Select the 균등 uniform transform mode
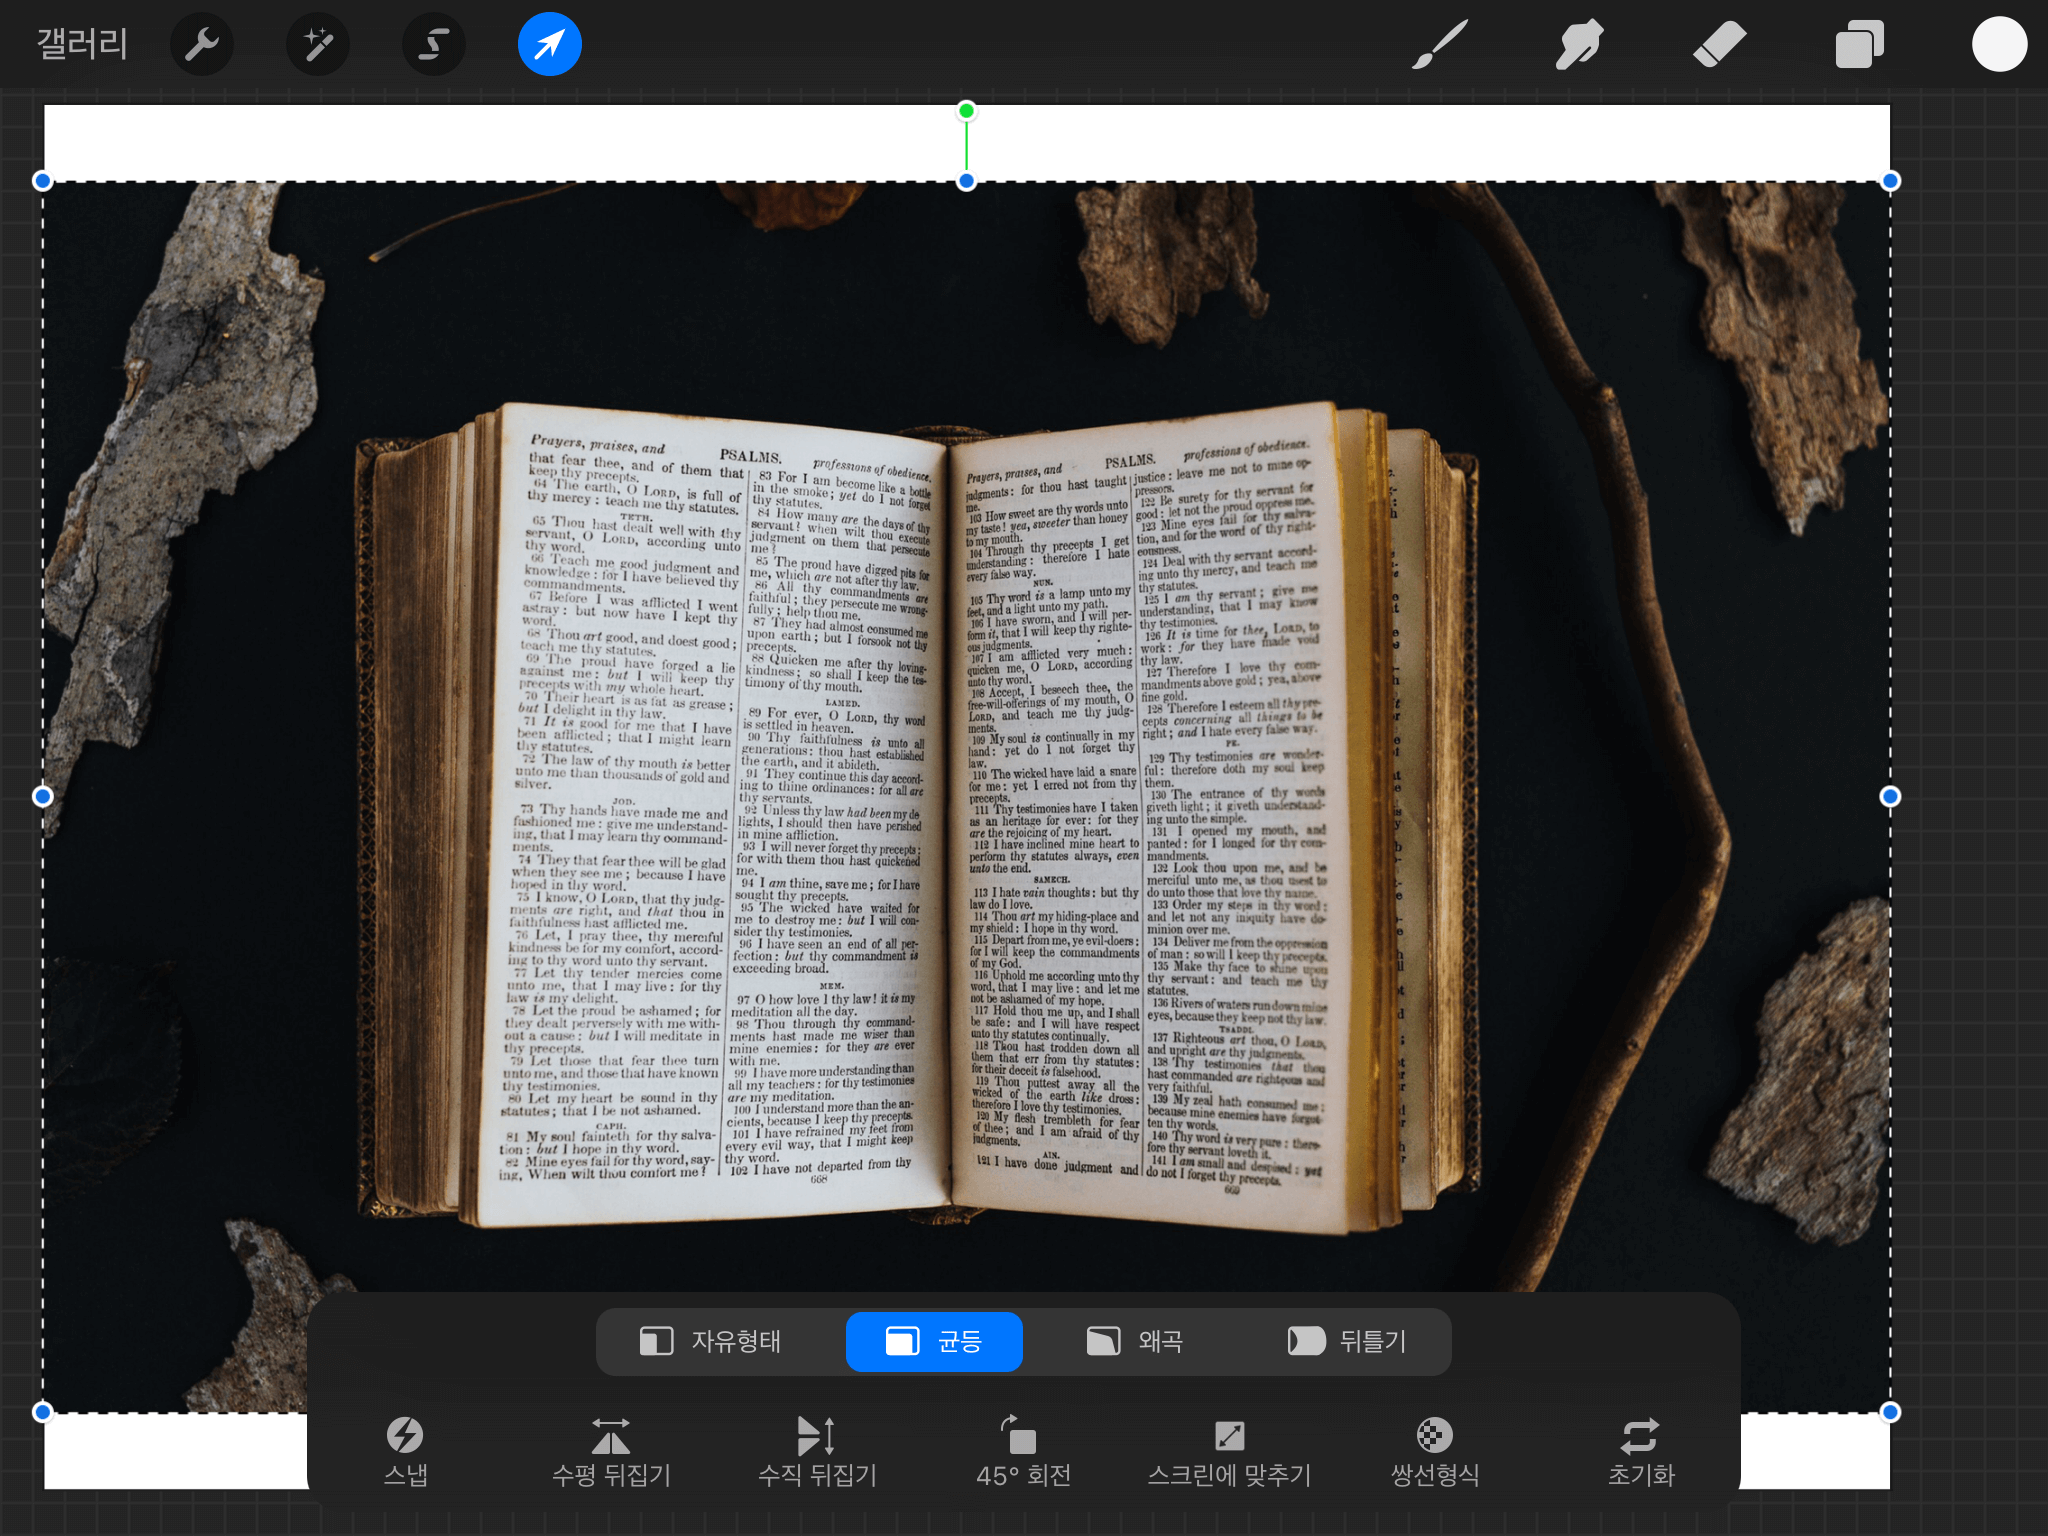 tap(934, 1341)
